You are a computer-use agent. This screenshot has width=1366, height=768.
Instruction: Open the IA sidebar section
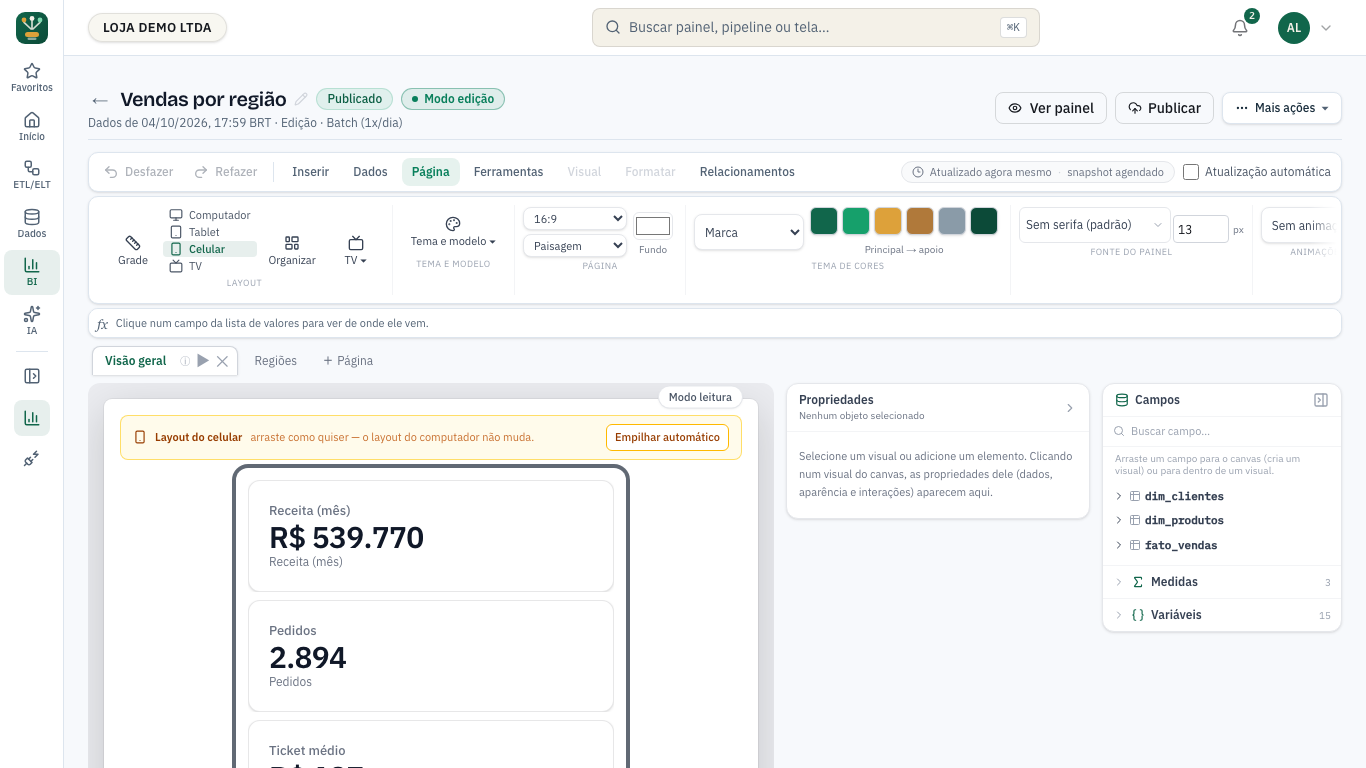coord(32,320)
